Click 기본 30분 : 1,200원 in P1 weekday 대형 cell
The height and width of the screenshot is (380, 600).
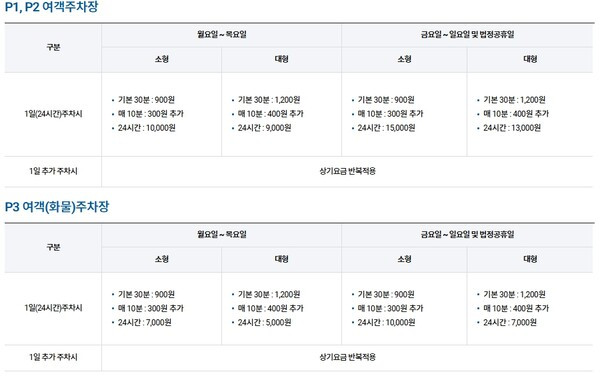pos(269,100)
